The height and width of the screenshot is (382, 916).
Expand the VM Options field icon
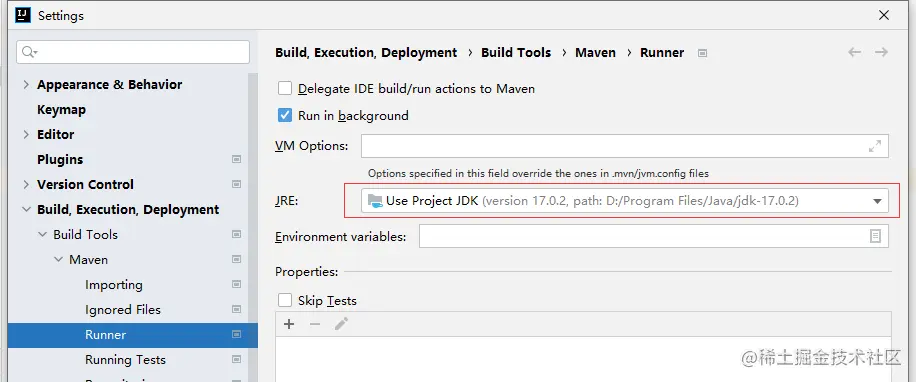pyautogui.click(x=875, y=146)
